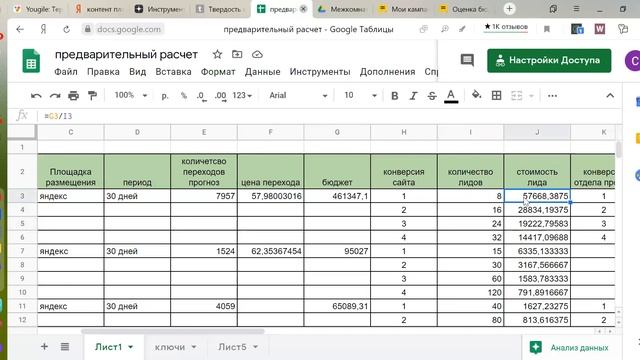
Task: Select cell with value 57668,3875
Action: [x=537, y=196]
